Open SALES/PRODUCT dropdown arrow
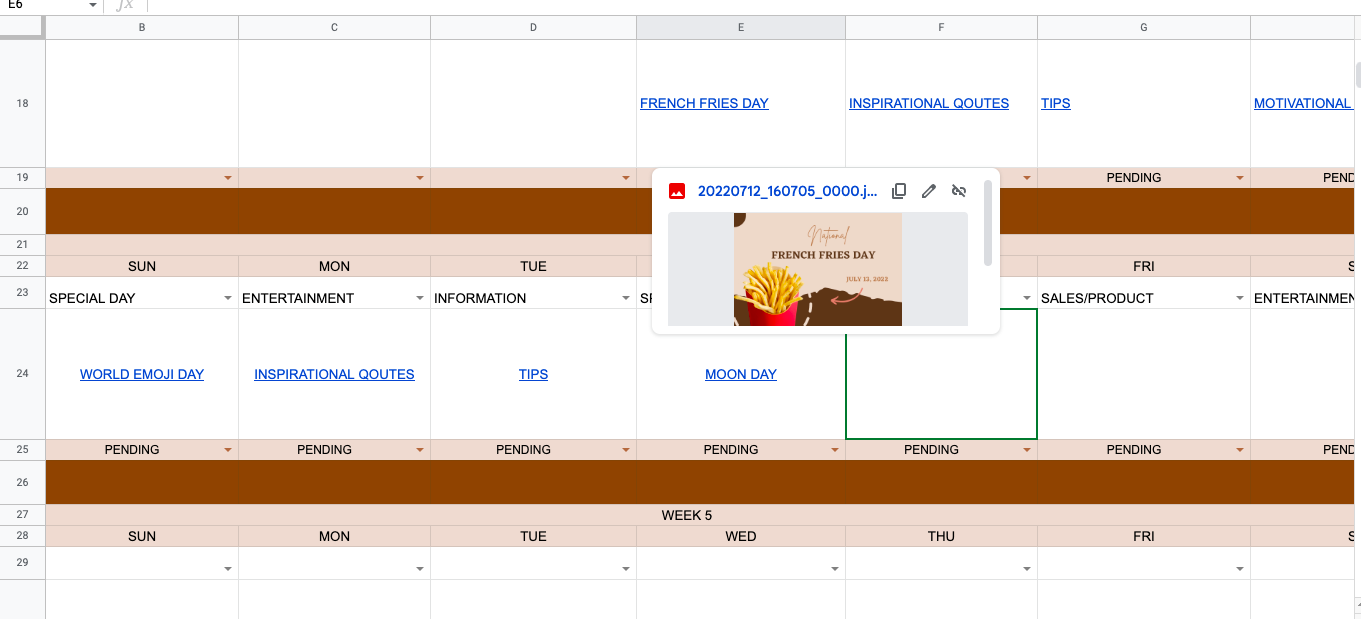Image resolution: width=1361 pixels, height=619 pixels. (1240, 298)
